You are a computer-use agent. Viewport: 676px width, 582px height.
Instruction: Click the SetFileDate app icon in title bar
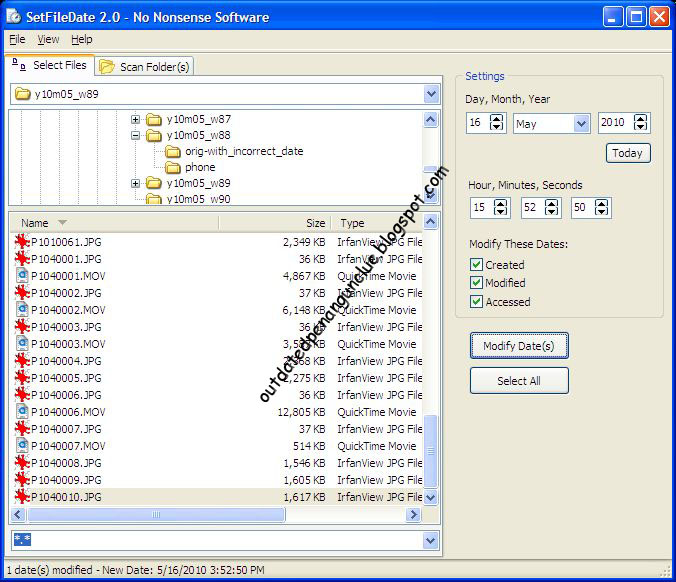14,16
